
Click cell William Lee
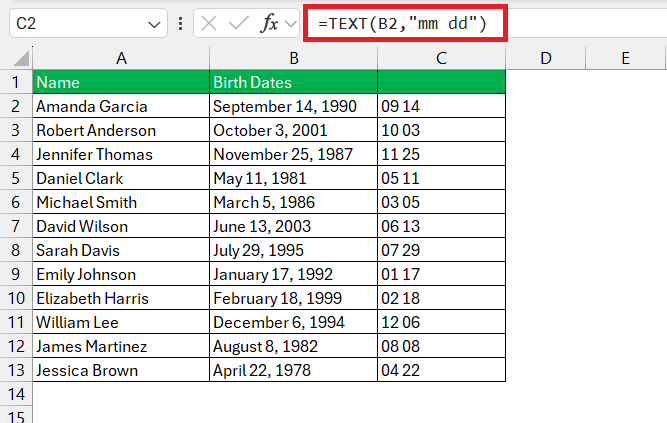[x=121, y=322]
